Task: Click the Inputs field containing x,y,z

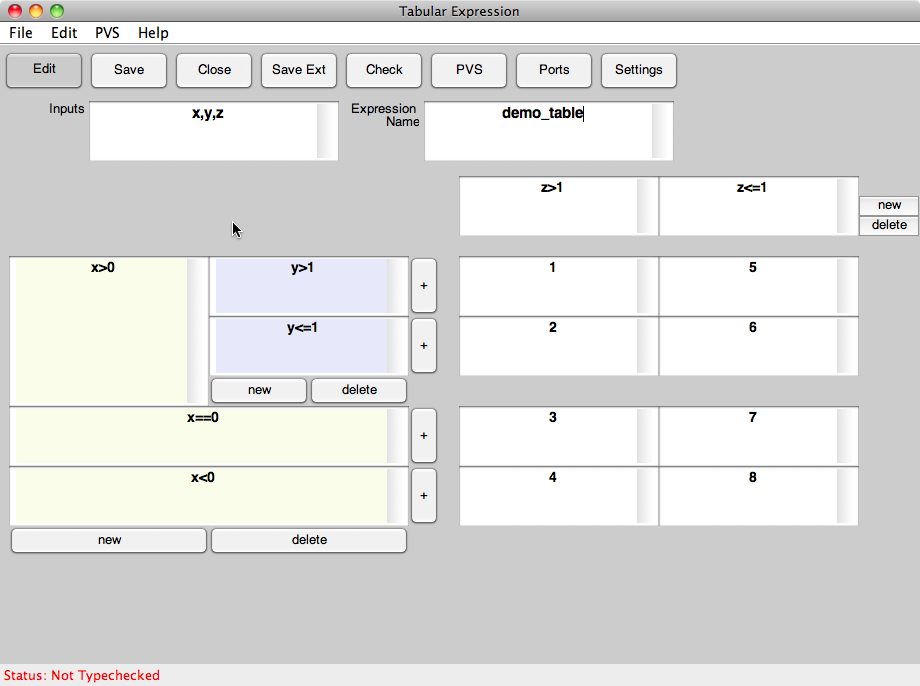Action: pos(203,130)
